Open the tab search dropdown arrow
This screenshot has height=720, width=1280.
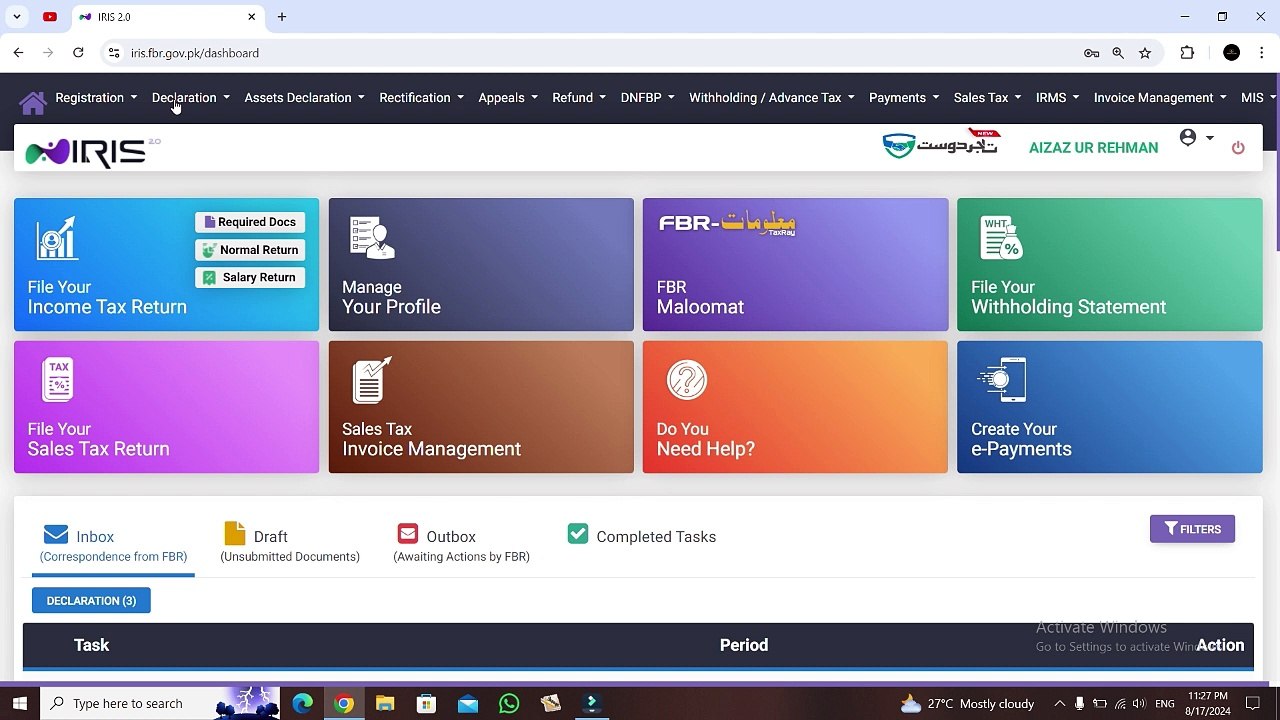pyautogui.click(x=17, y=17)
